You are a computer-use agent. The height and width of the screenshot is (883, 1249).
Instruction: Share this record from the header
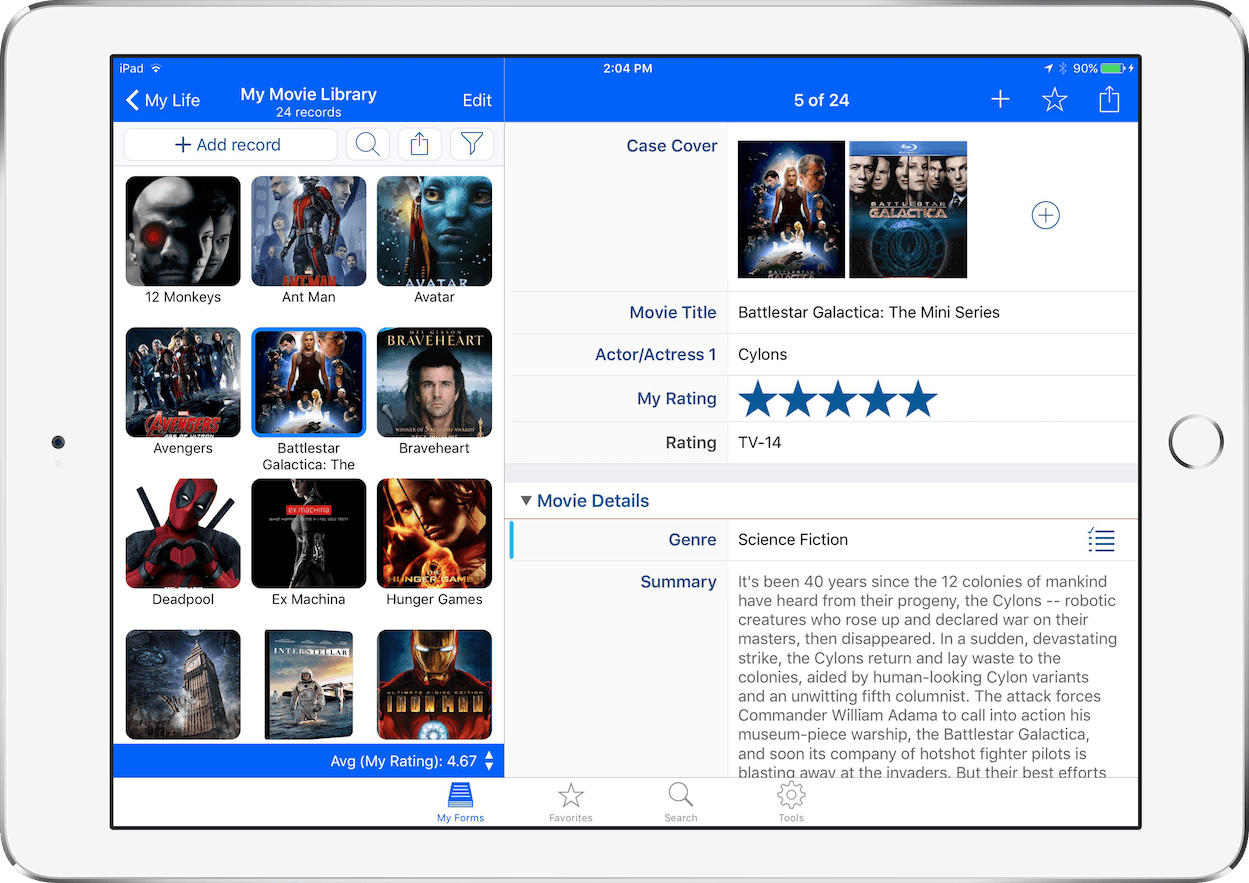click(1109, 99)
